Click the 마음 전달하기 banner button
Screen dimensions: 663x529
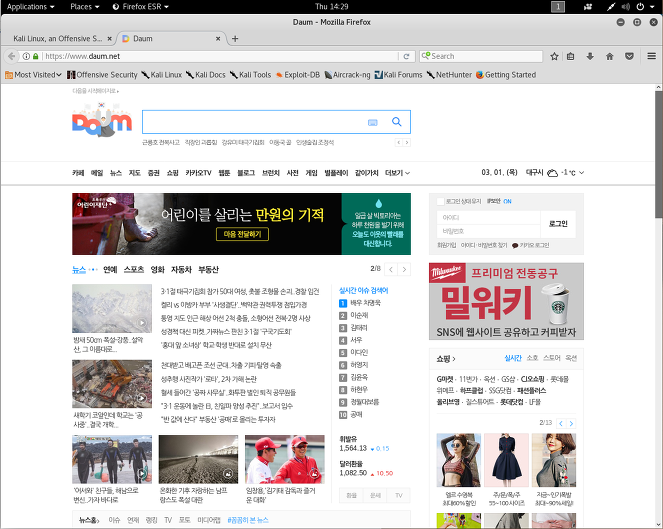[x=242, y=234]
